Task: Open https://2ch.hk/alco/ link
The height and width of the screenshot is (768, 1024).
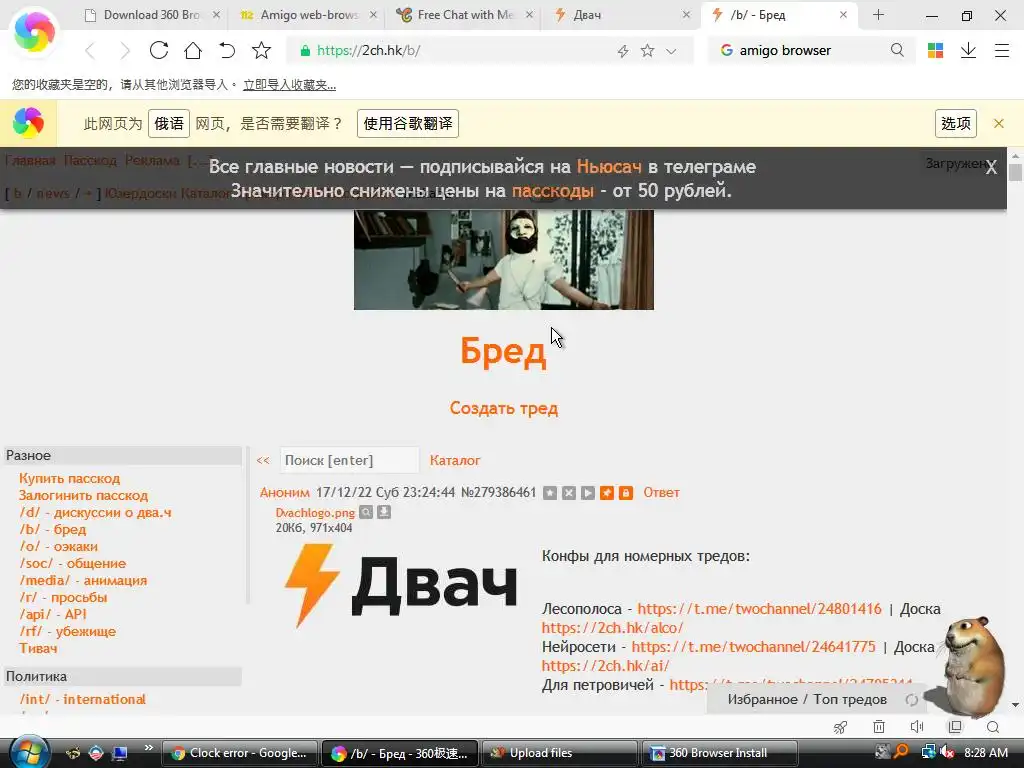Action: (612, 628)
